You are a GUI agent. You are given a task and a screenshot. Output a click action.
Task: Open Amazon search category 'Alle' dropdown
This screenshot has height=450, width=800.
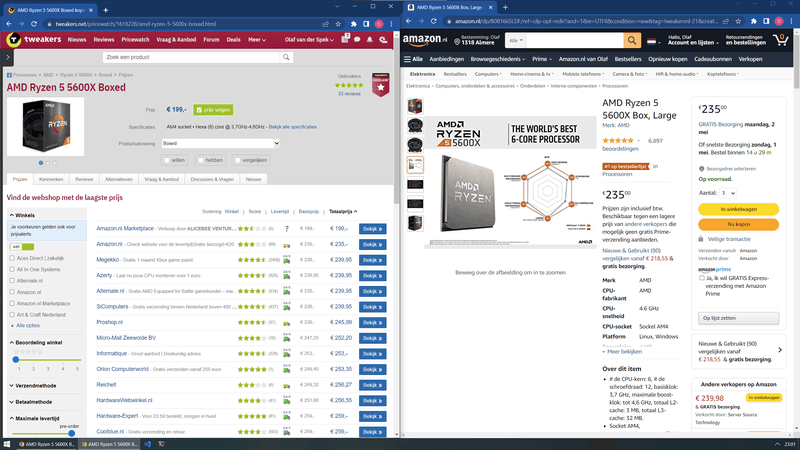click(x=516, y=40)
